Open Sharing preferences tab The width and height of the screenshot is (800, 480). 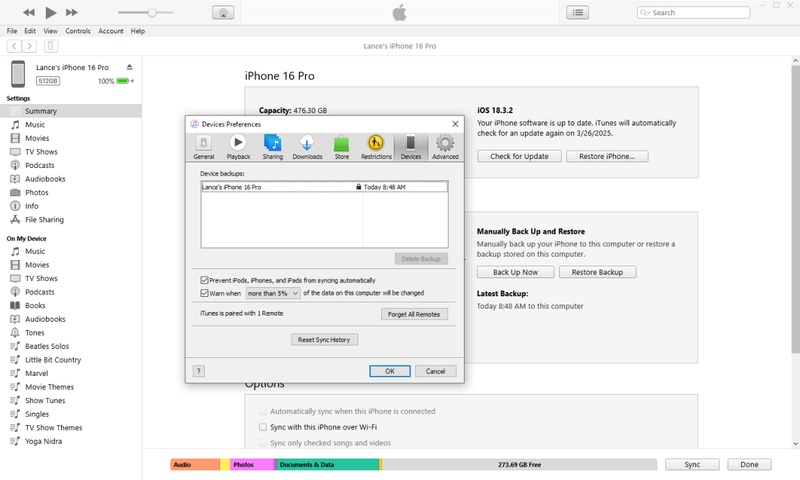(272, 147)
